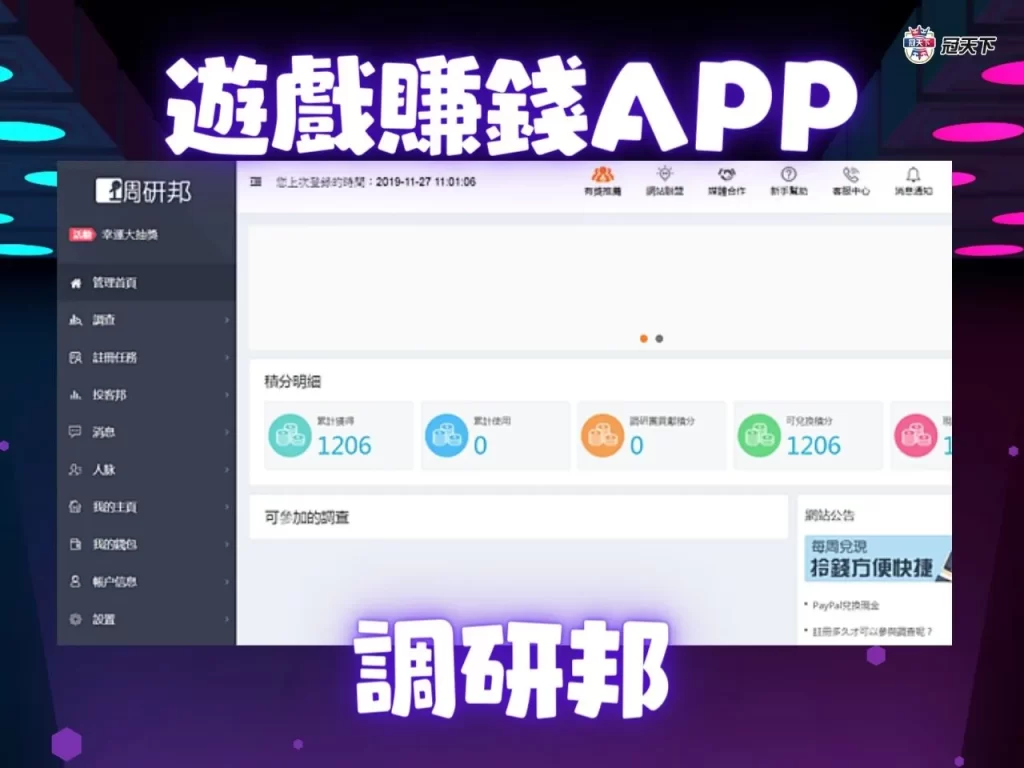Open the 客服中心 customer service icon
Image resolution: width=1024 pixels, height=768 pixels.
pyautogui.click(x=850, y=181)
